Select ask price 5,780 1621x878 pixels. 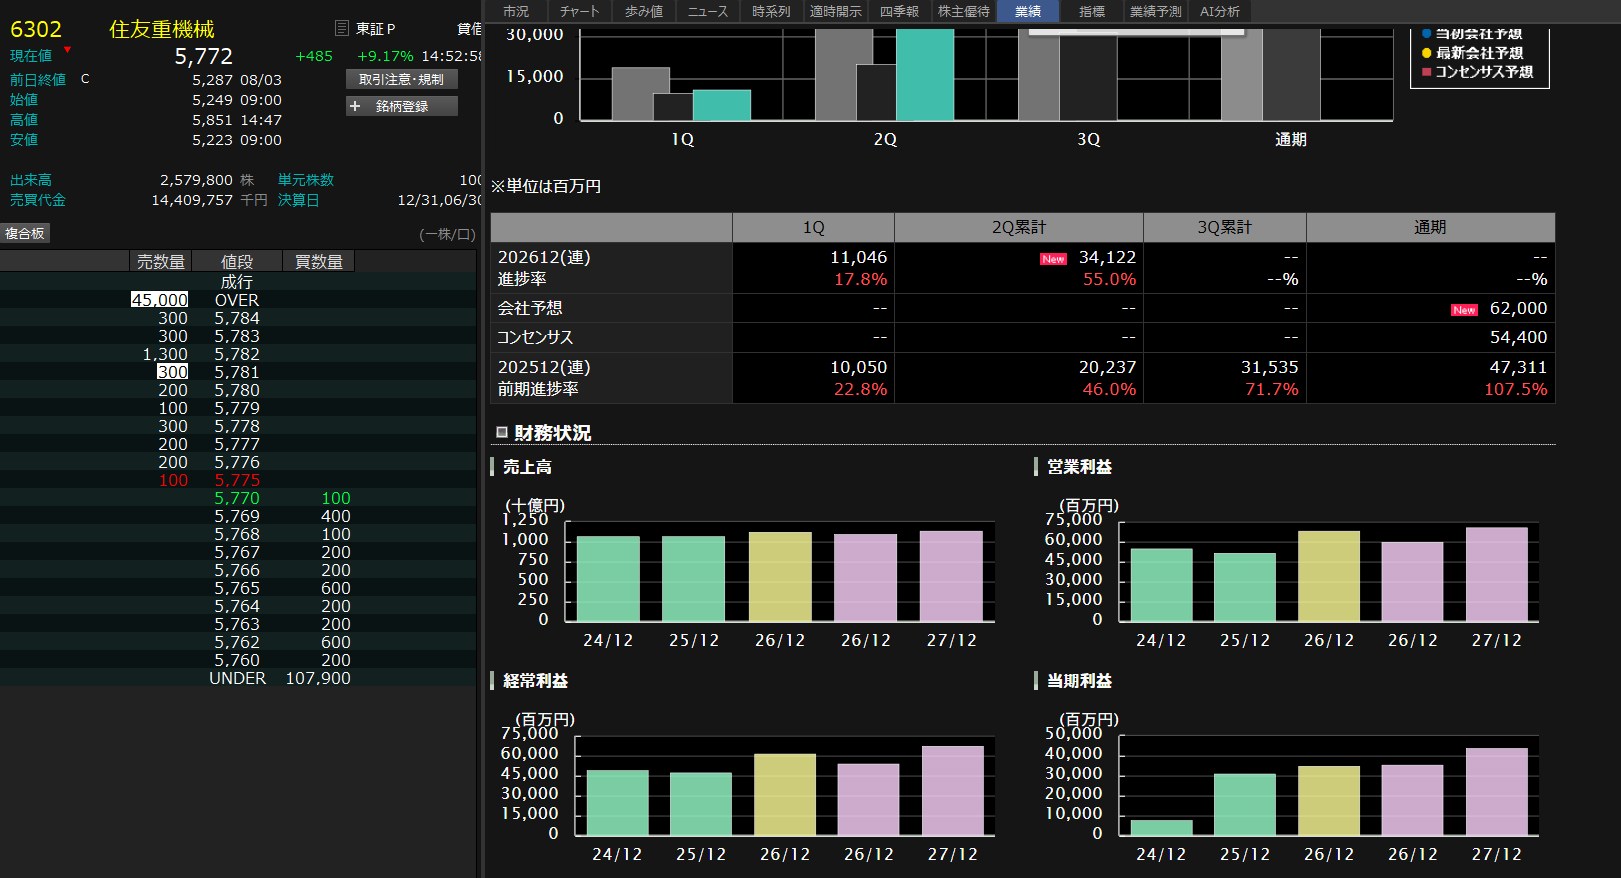237,390
